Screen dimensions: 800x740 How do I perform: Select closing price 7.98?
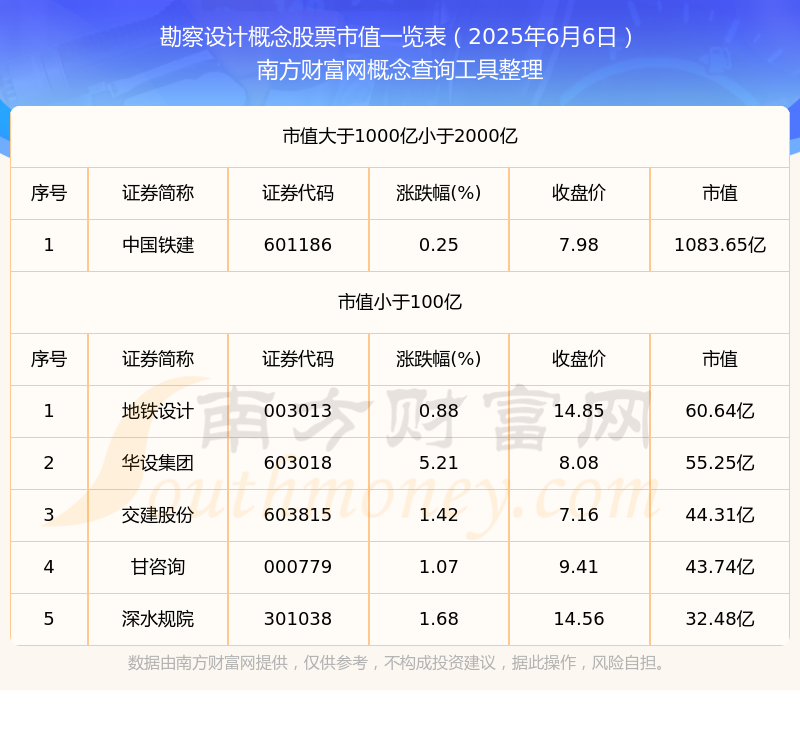click(x=579, y=245)
